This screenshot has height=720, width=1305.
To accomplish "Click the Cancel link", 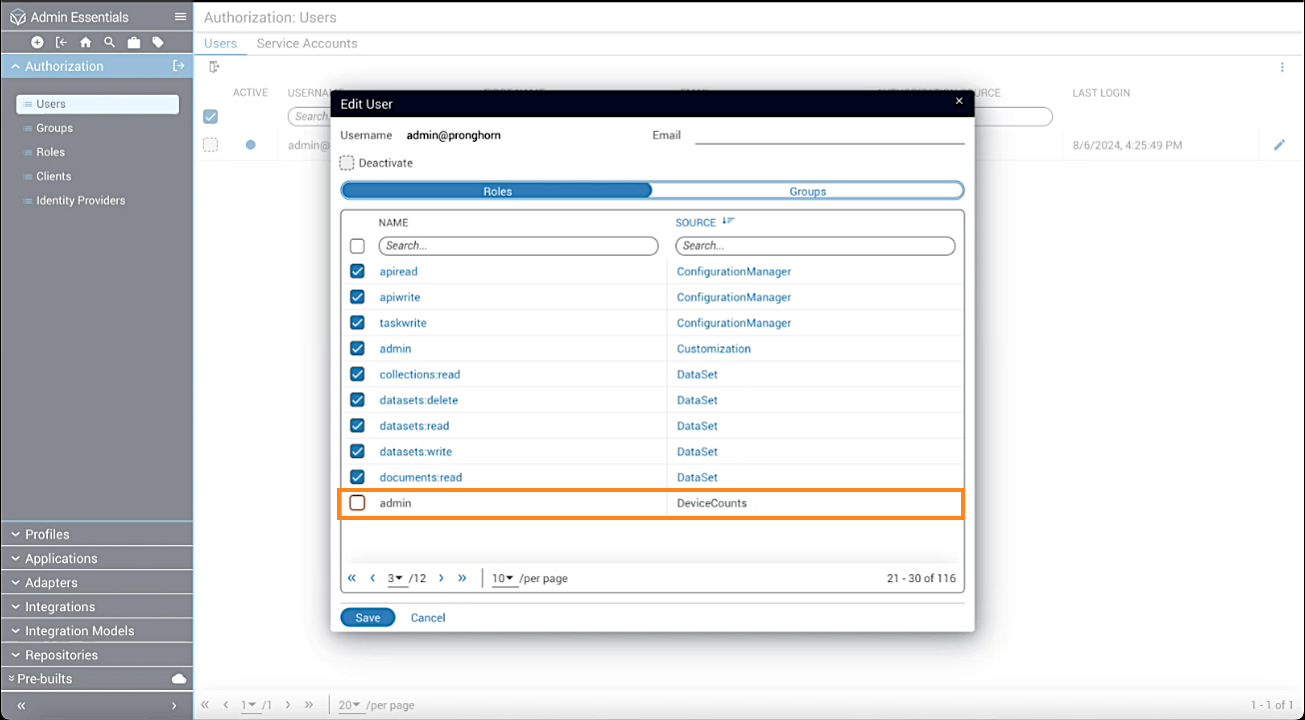I will 427,618.
